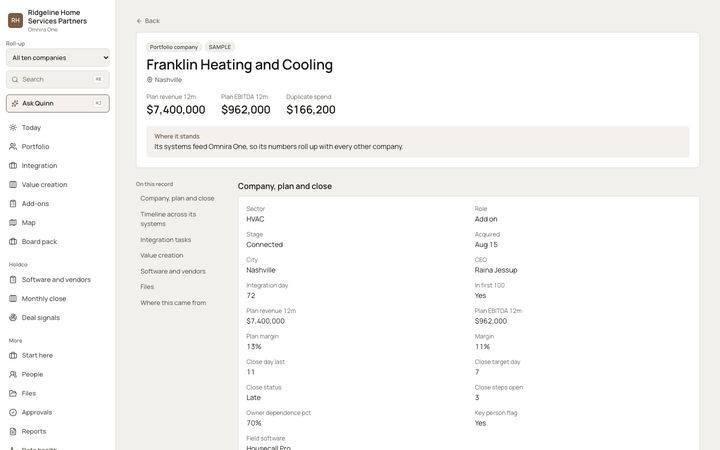Click the Add-ons clipboard icon
This screenshot has width=720, height=450.
(x=13, y=203)
